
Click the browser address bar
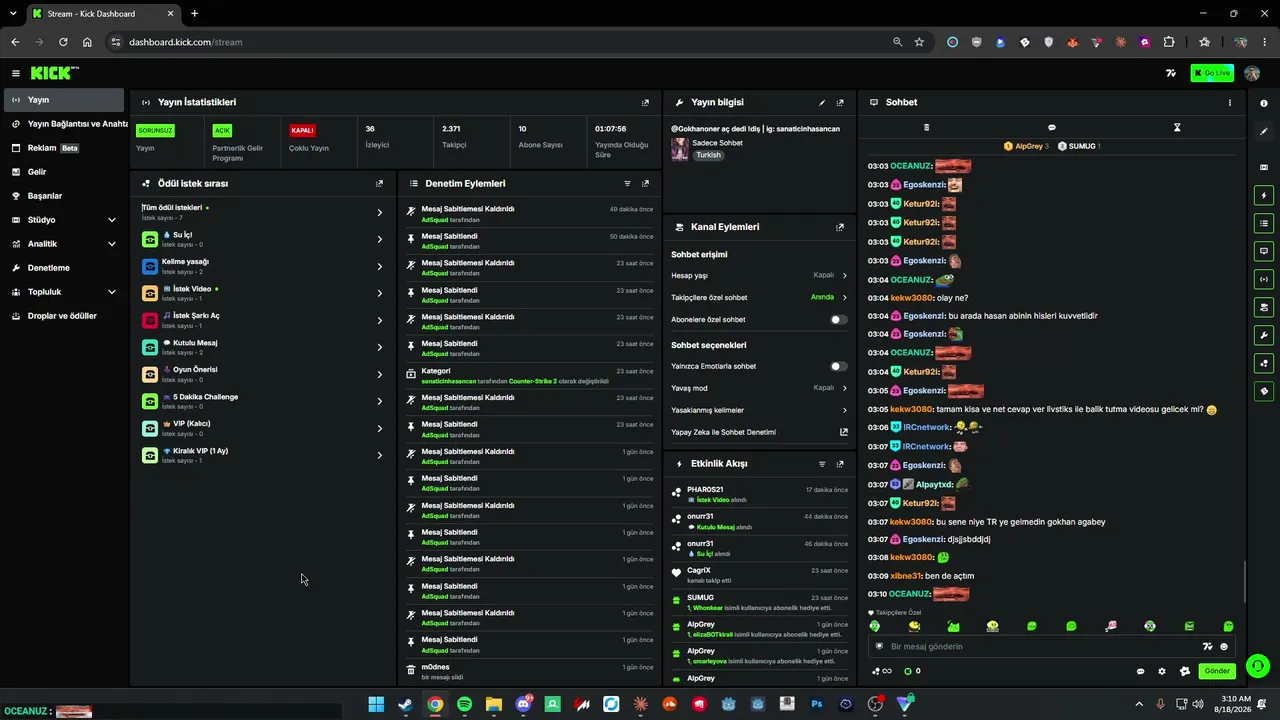tap(500, 42)
